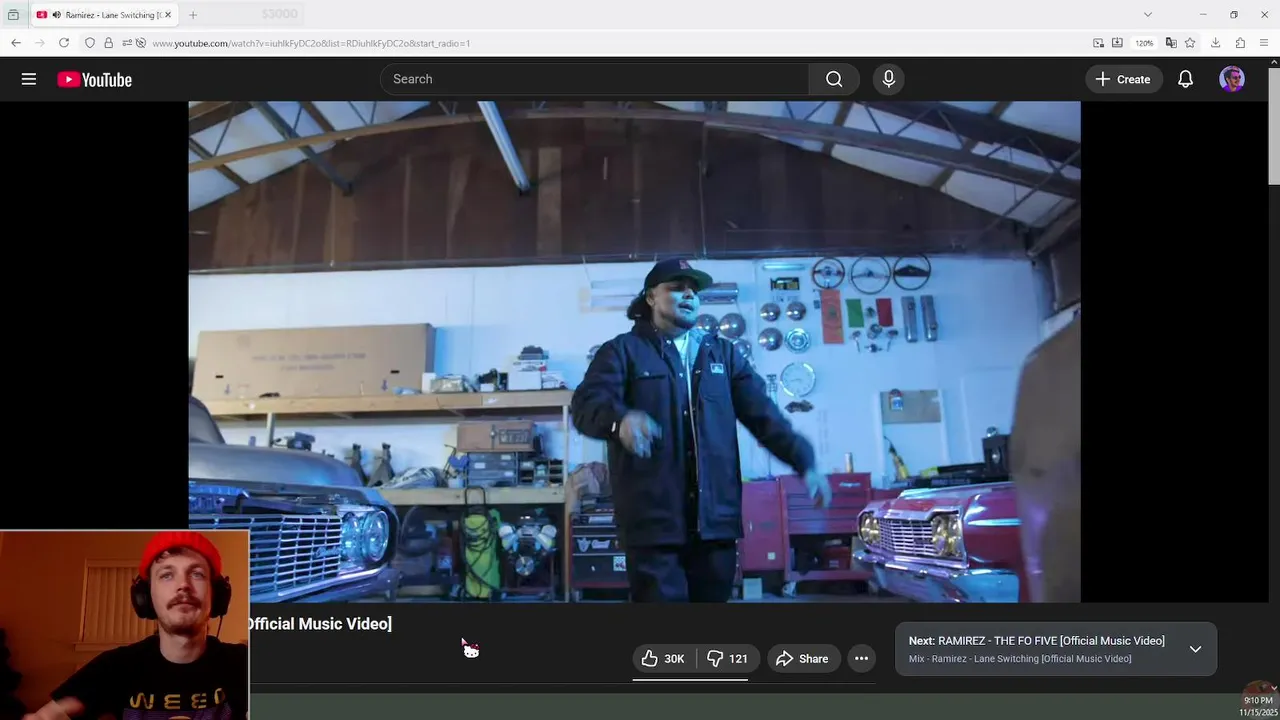Image resolution: width=1280 pixels, height=720 pixels.
Task: Open the account avatar menu
Action: click(1232, 79)
